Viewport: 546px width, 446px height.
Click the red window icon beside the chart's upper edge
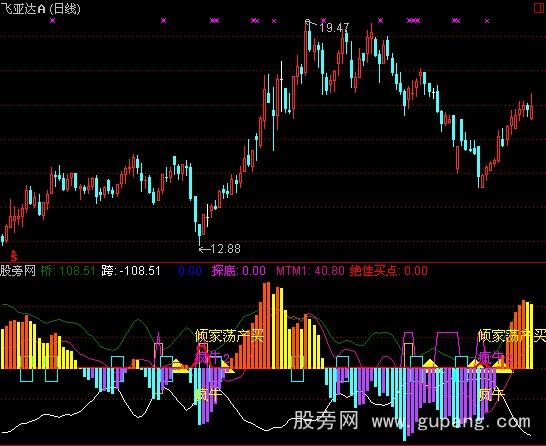(x=540, y=7)
